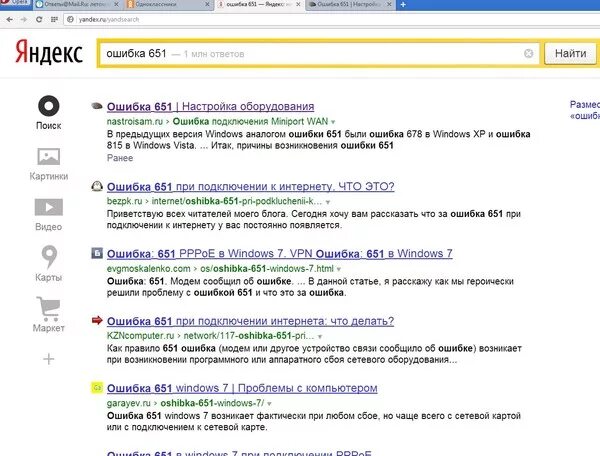Image resolution: width=600 pixels, height=456 pixels.
Task: Open a new tab with plus button
Action: [x=403, y=5]
